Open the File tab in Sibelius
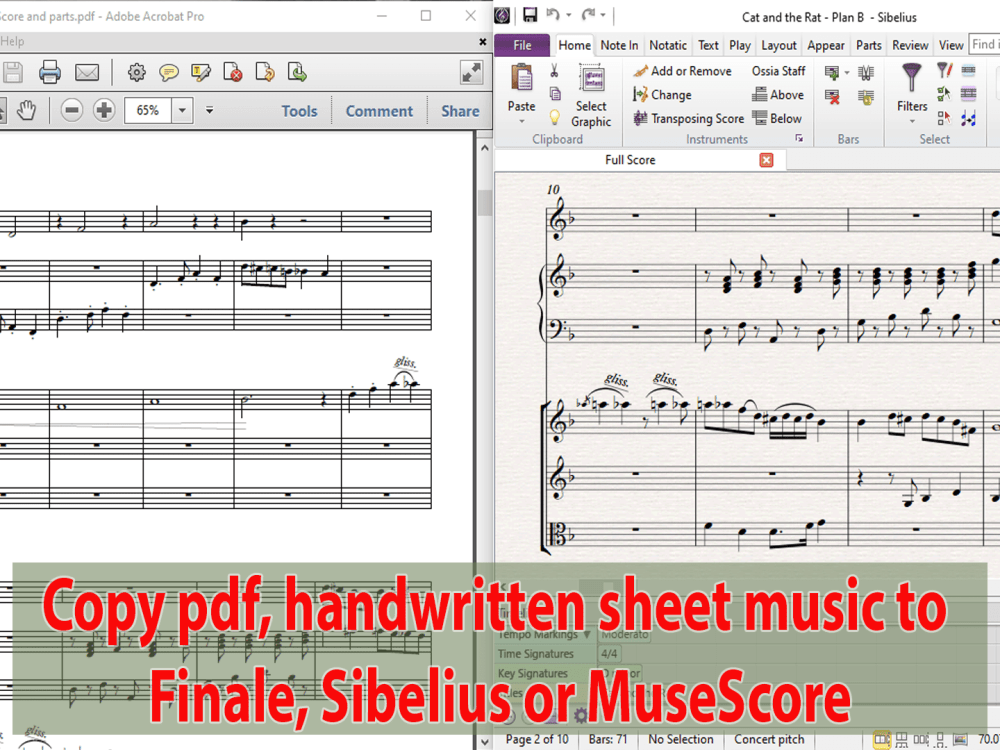The height and width of the screenshot is (750, 1000). pyautogui.click(x=522, y=45)
